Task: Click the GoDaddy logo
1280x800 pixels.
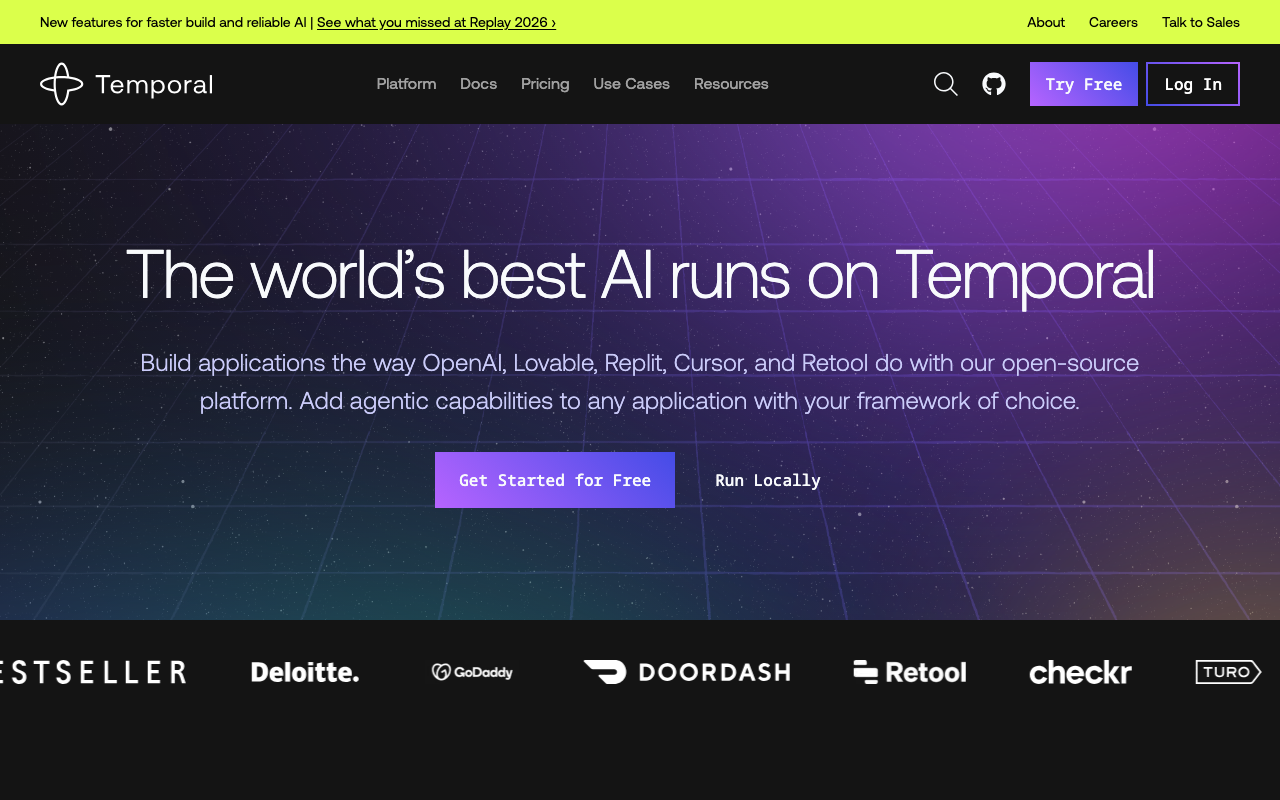Action: tap(472, 672)
